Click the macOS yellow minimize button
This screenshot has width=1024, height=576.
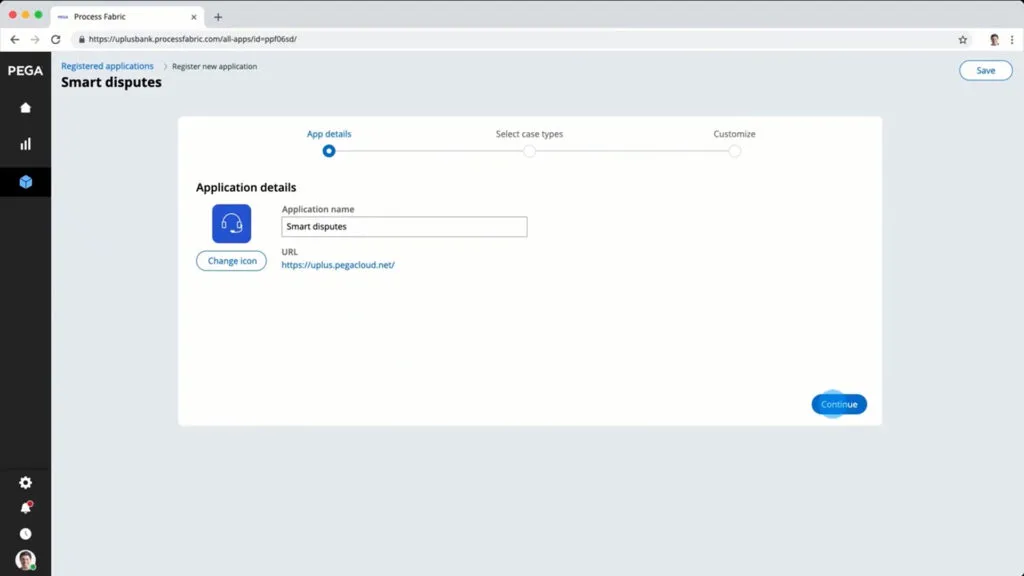[x=25, y=14]
